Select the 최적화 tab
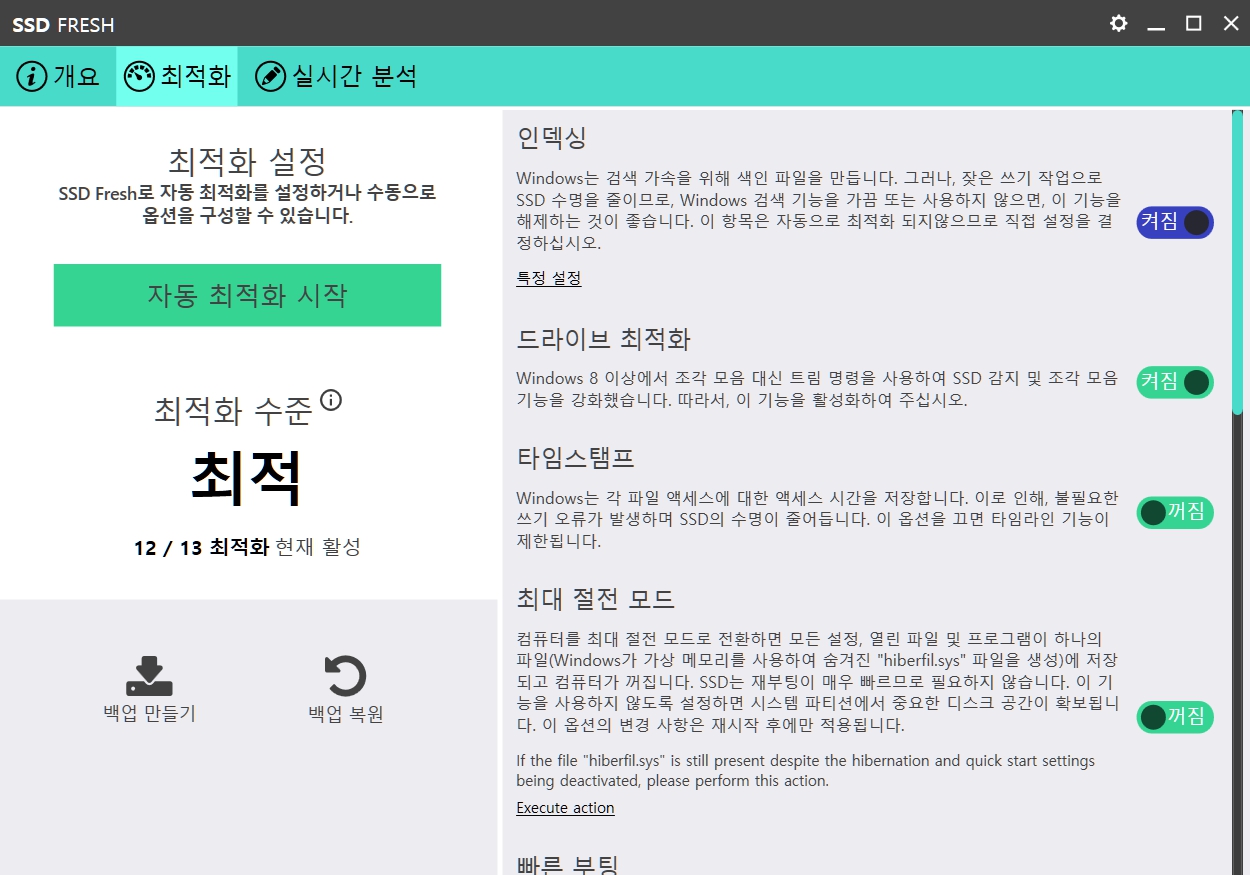Image resolution: width=1250 pixels, height=875 pixels. 177,76
